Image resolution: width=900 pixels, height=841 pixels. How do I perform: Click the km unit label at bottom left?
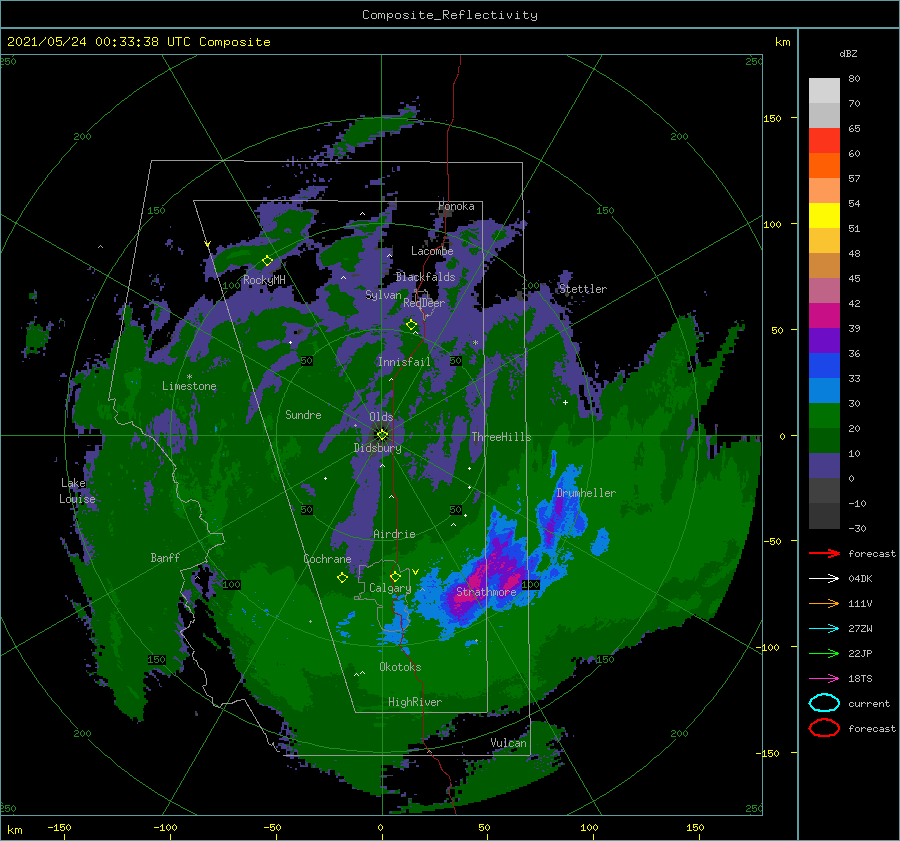click(x=14, y=830)
